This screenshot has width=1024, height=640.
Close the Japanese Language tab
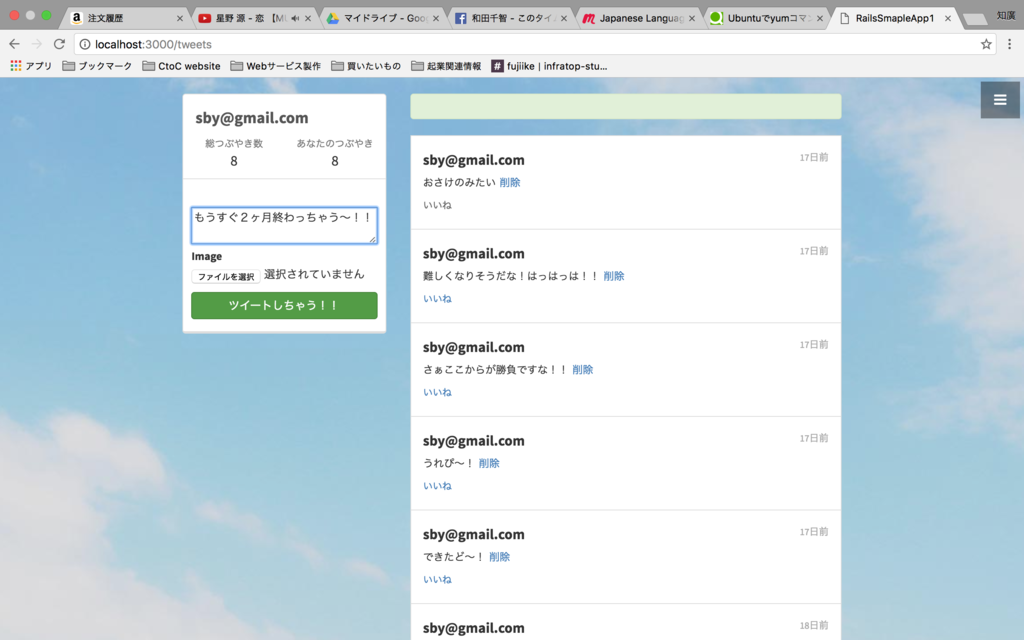tap(692, 18)
